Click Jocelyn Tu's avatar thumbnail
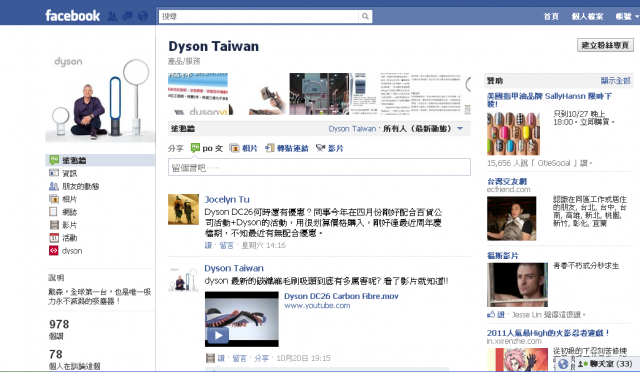This screenshot has width=640, height=372. [x=183, y=209]
